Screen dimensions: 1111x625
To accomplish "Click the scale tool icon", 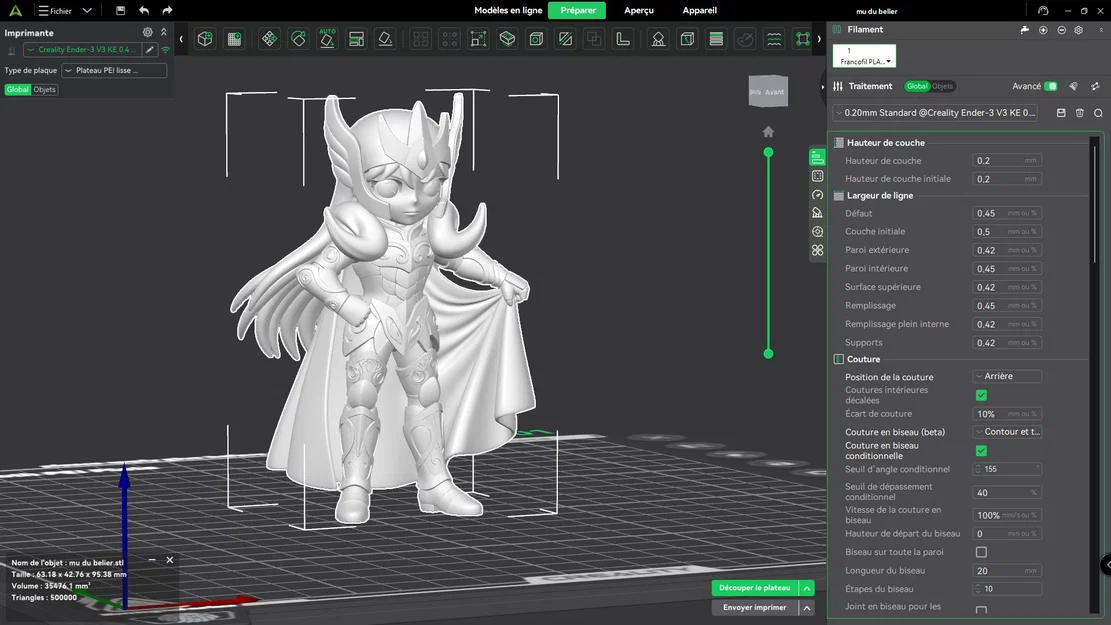I will 478,39.
